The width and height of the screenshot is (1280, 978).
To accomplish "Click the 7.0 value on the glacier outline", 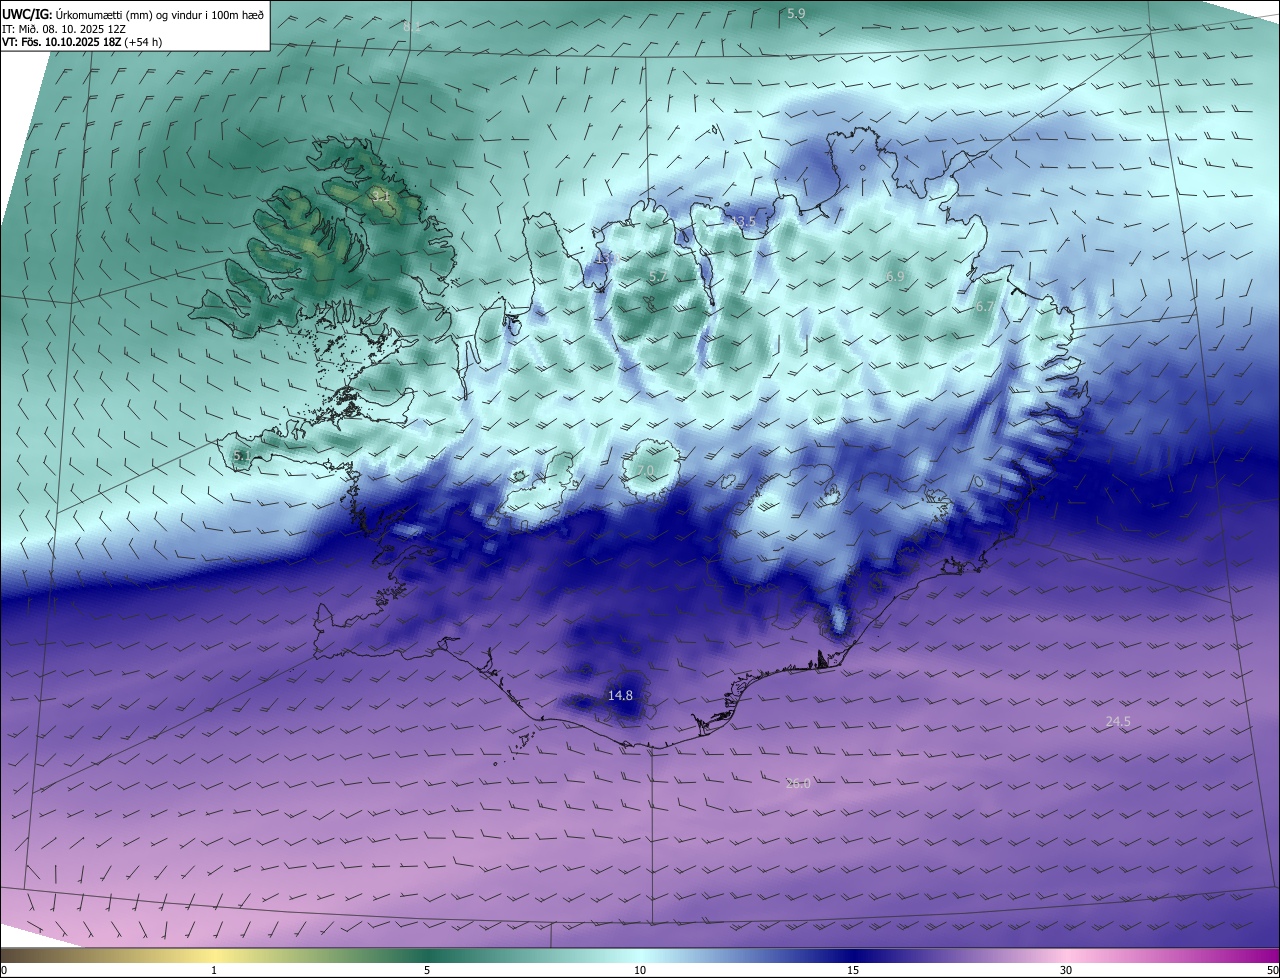I will pyautogui.click(x=644, y=470).
